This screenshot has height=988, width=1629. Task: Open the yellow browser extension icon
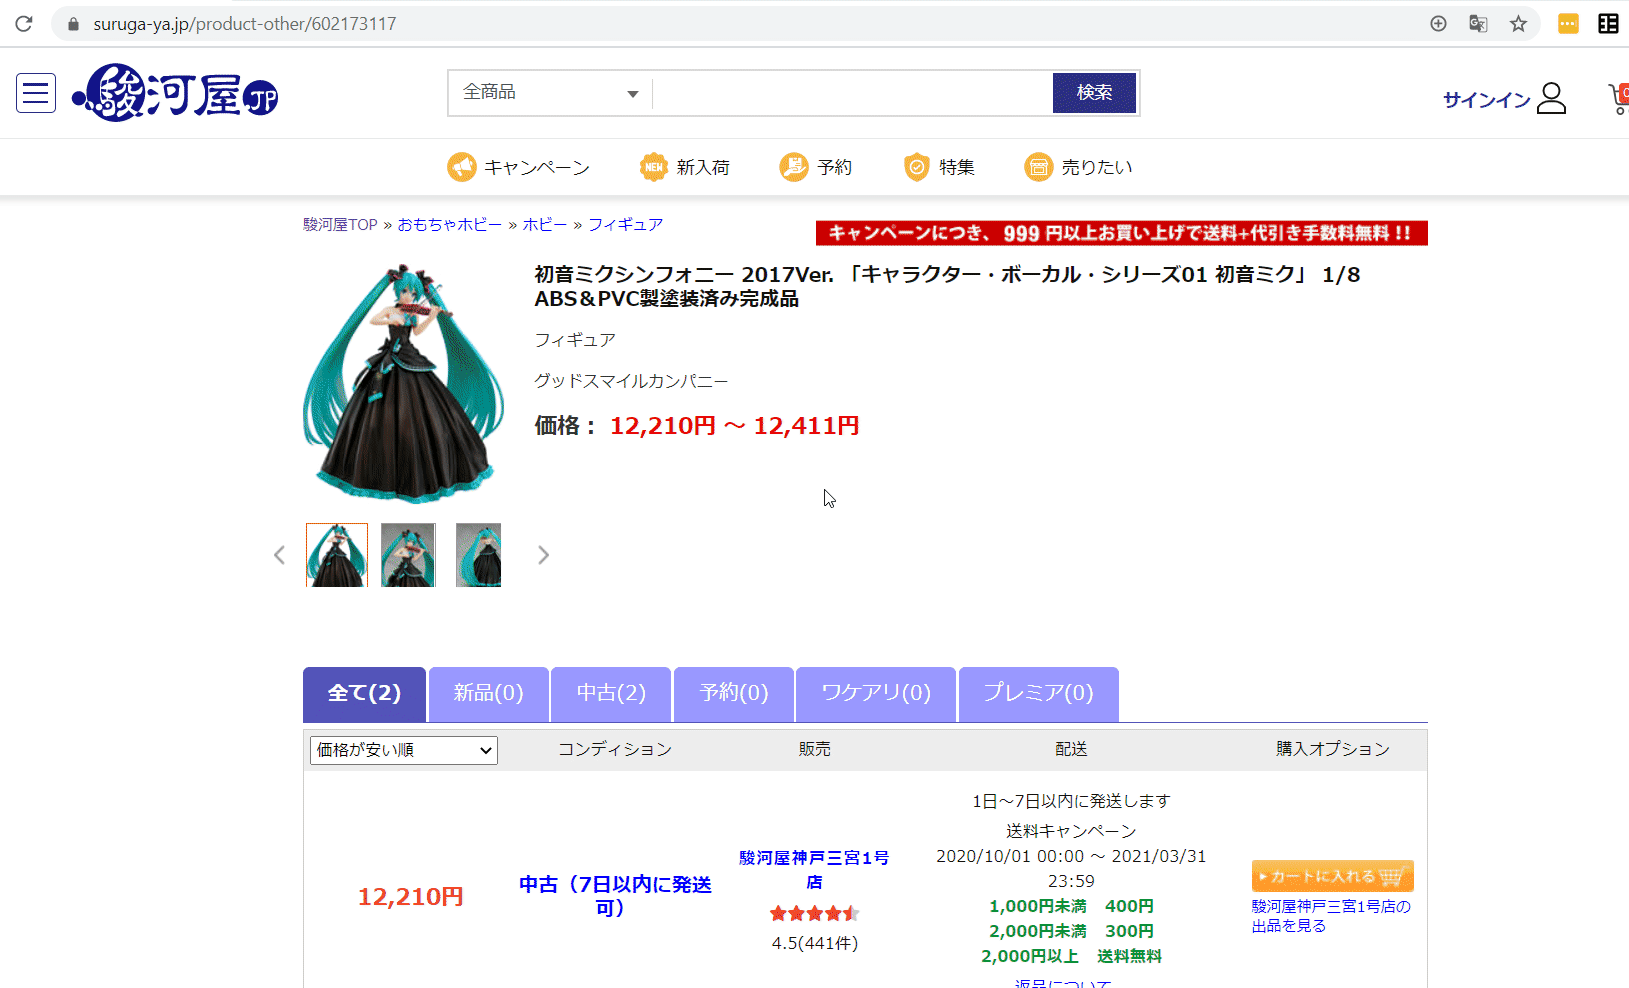tap(1568, 24)
